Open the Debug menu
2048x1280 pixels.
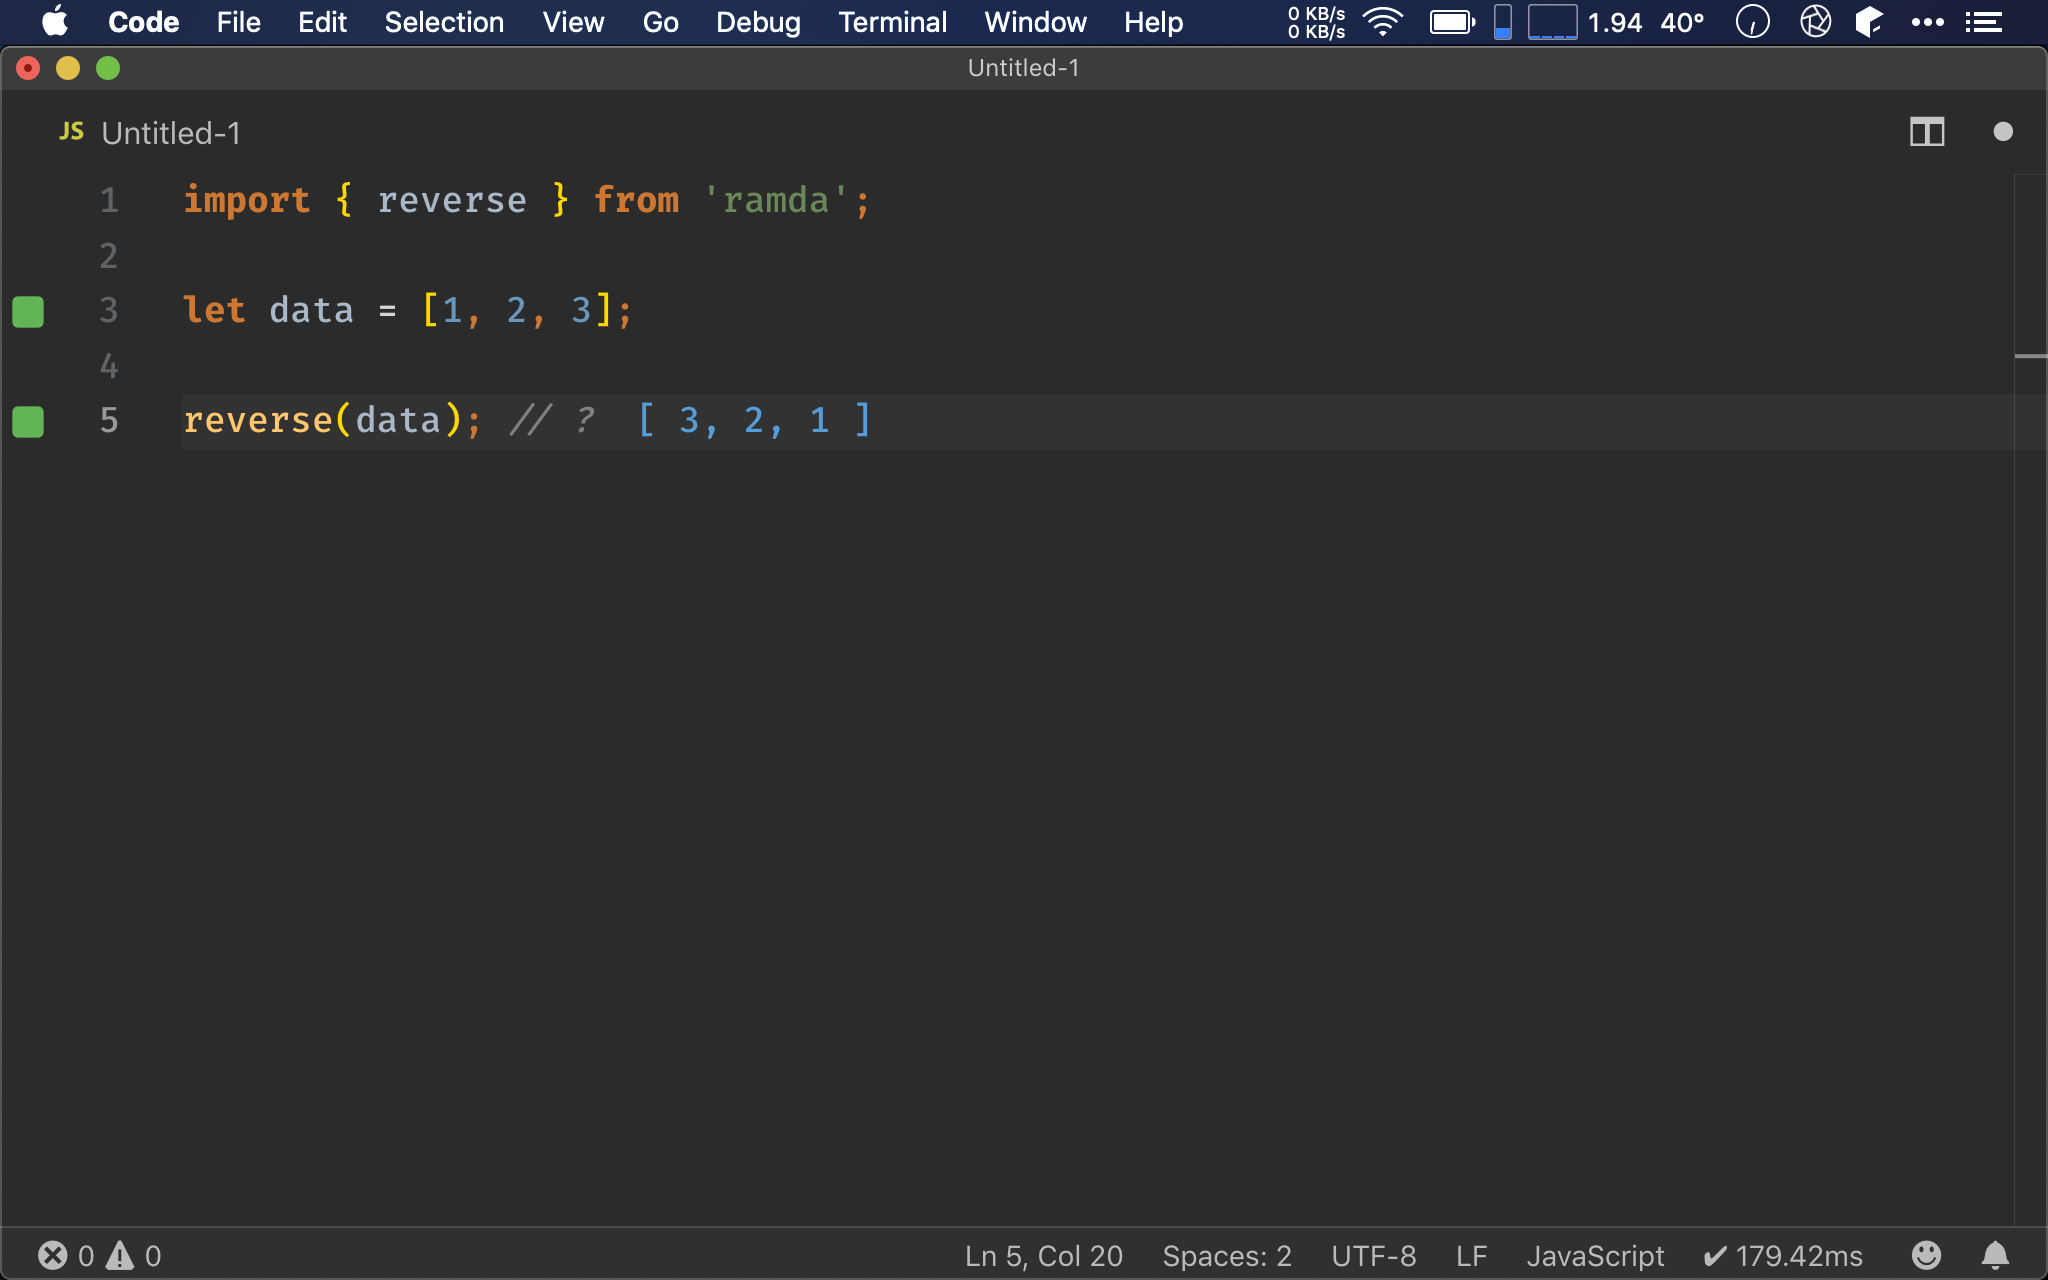tap(758, 22)
